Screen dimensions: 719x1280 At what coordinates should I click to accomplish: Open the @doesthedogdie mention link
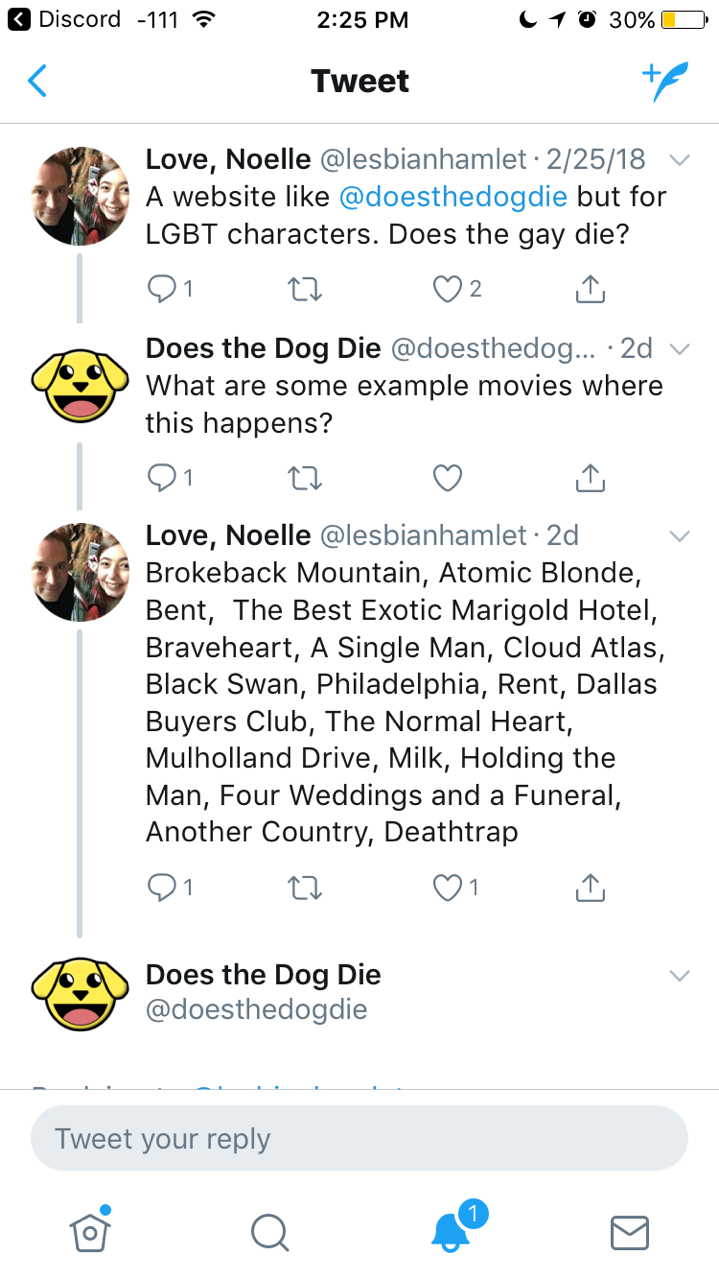tap(454, 197)
